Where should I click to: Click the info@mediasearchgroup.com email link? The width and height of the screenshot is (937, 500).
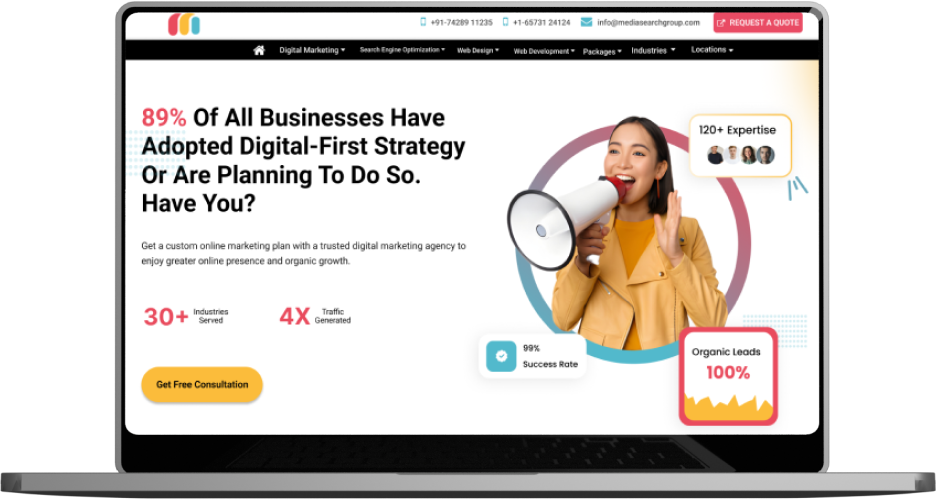point(648,23)
